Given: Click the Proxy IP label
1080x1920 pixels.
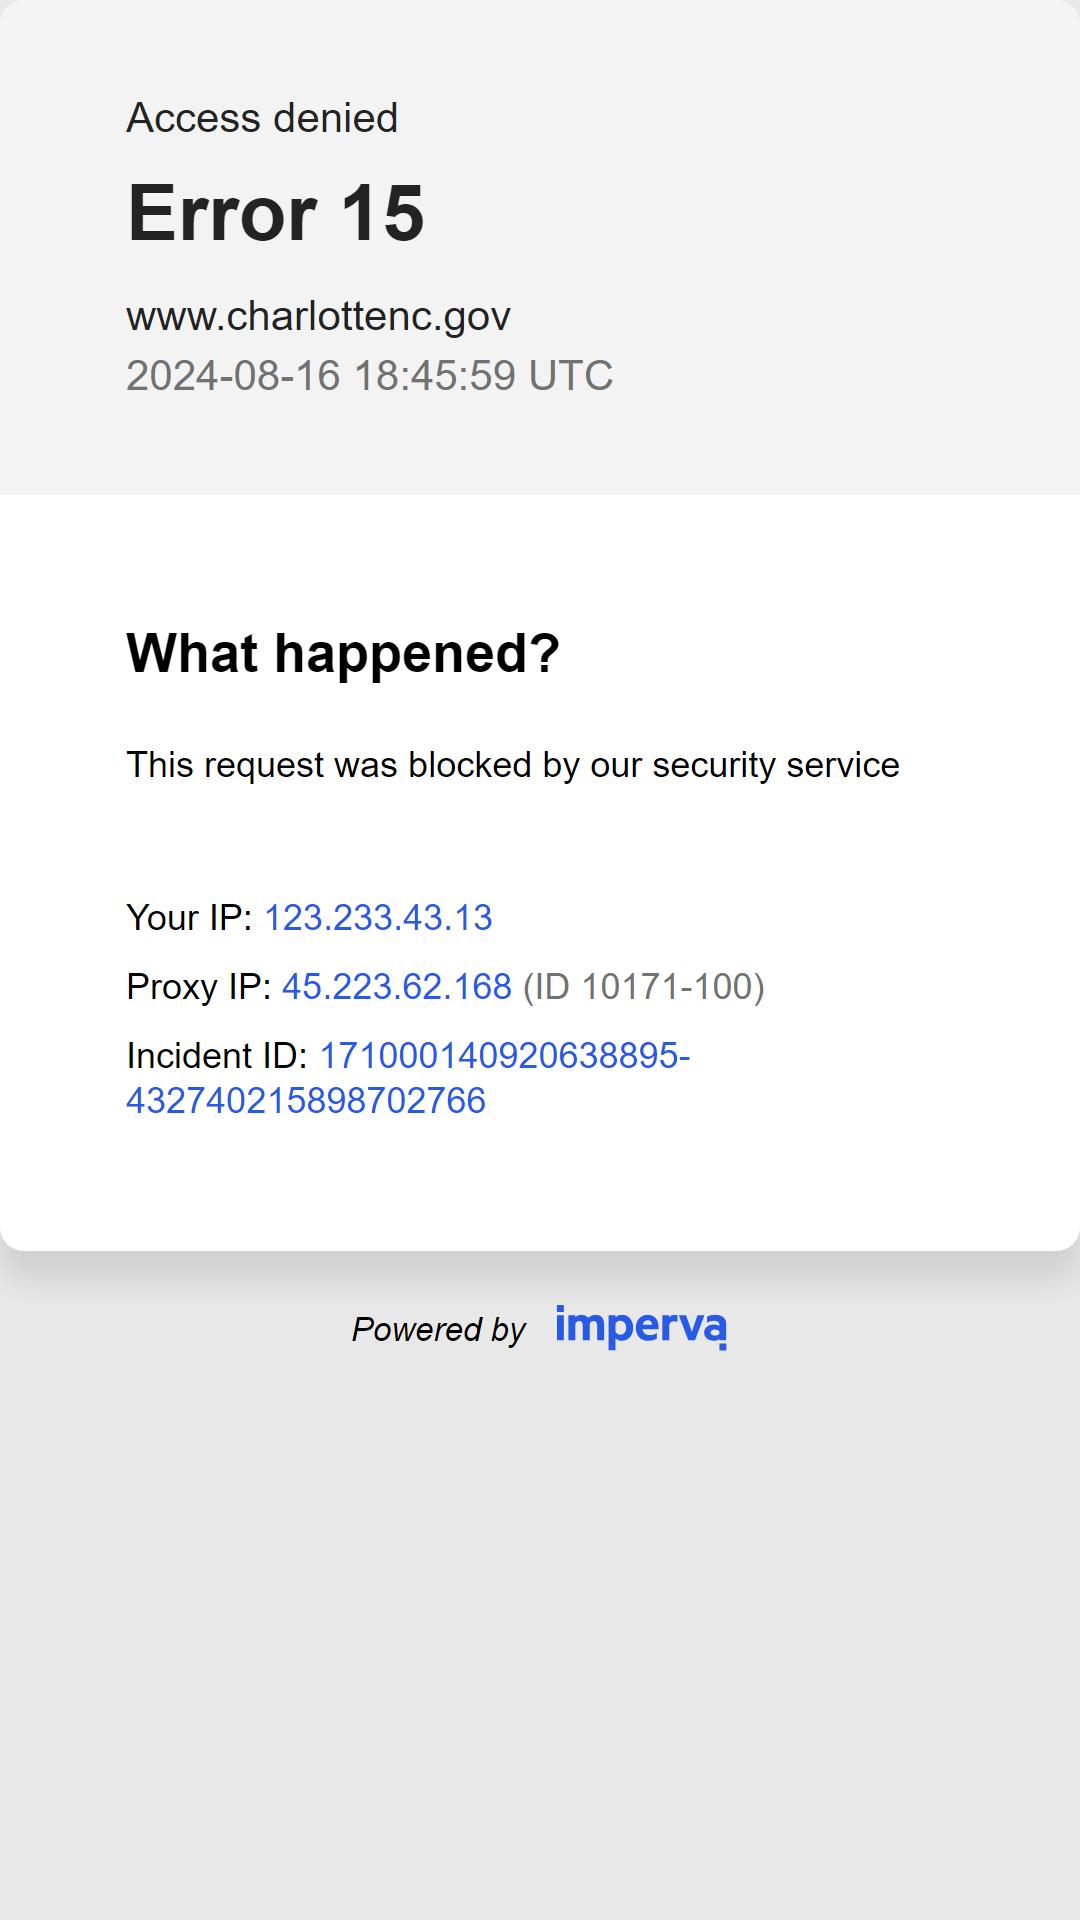Looking at the screenshot, I should coord(198,987).
